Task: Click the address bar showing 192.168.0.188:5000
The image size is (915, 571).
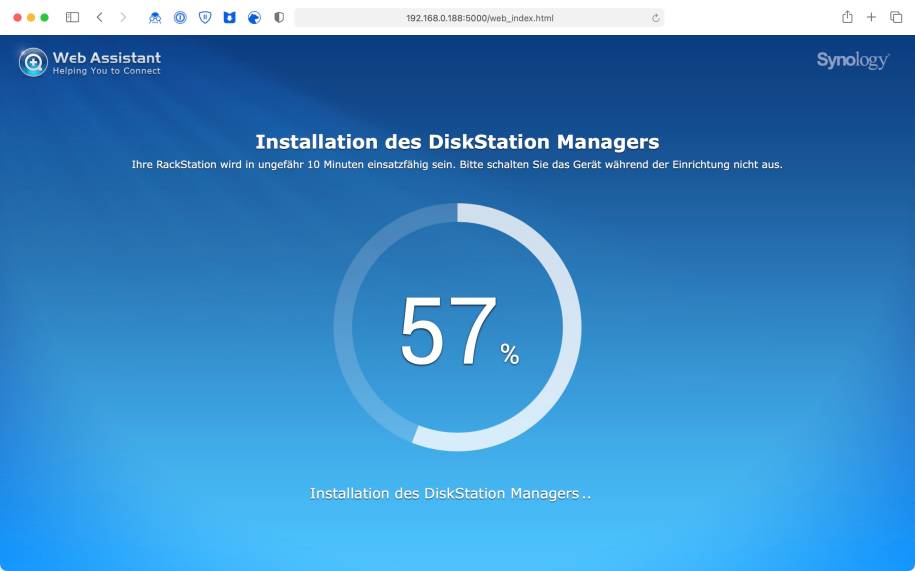Action: [x=479, y=18]
